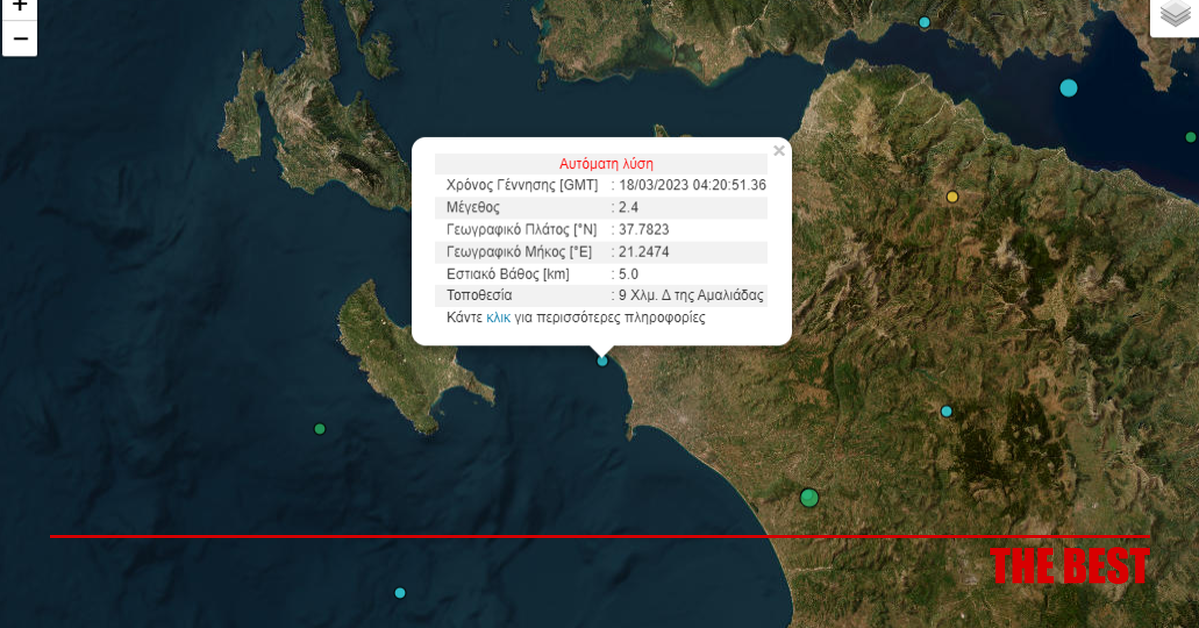Select the small green marker in the sea near Zakynthos
The height and width of the screenshot is (628, 1199).
click(320, 429)
